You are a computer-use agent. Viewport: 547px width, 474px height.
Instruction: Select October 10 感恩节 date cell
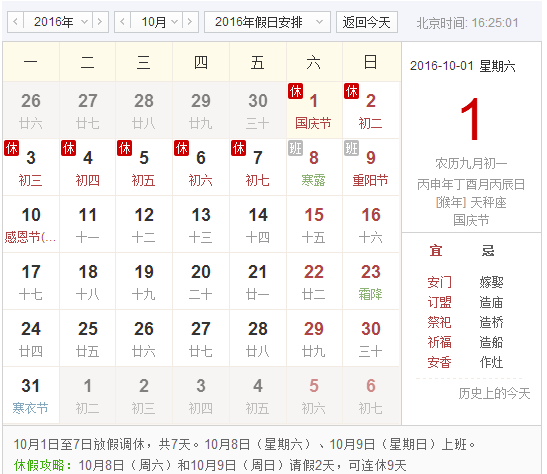(31, 224)
